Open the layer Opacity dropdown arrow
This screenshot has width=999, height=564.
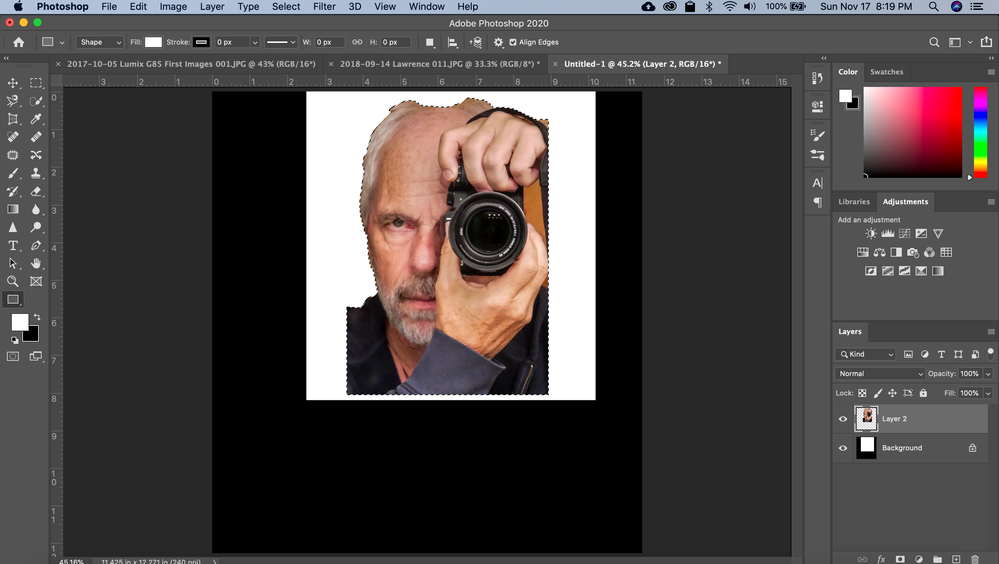click(x=988, y=374)
